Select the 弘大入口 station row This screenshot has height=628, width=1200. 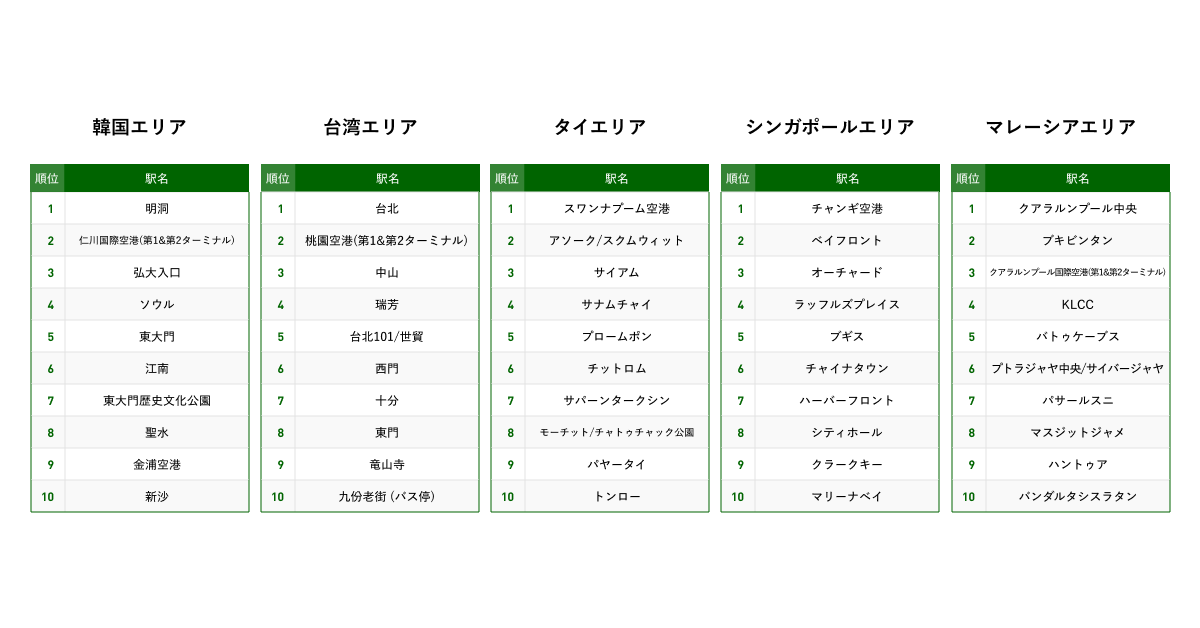click(x=157, y=273)
